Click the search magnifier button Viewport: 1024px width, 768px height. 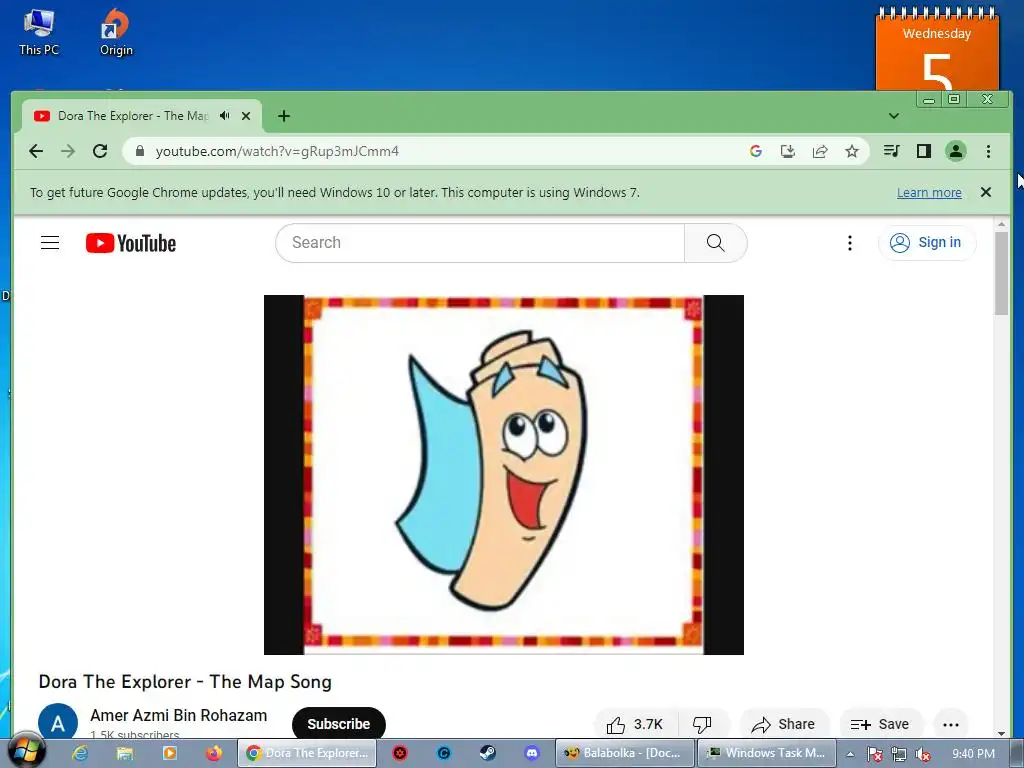pyautogui.click(x=716, y=243)
